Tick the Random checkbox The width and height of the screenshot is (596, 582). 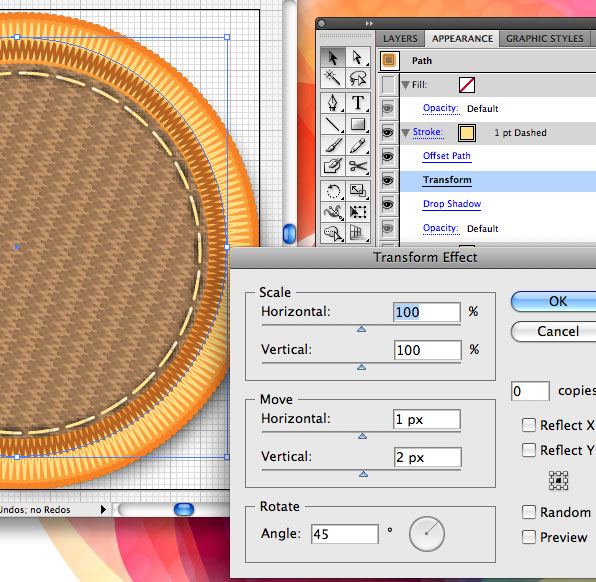[x=529, y=512]
